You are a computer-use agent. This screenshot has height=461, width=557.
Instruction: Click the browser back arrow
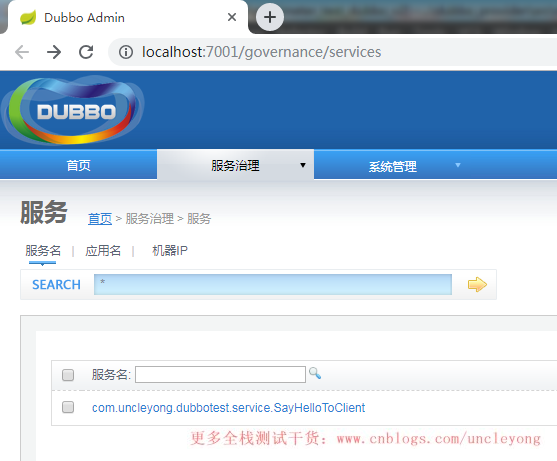click(x=22, y=52)
